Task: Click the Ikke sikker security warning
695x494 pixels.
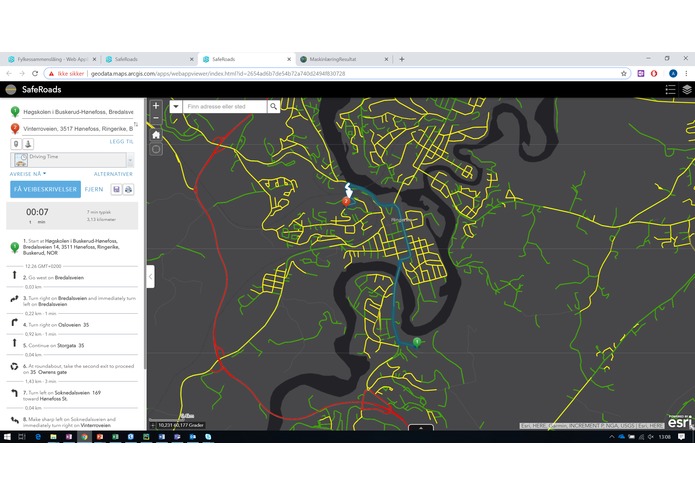Action: pyautogui.click(x=66, y=74)
